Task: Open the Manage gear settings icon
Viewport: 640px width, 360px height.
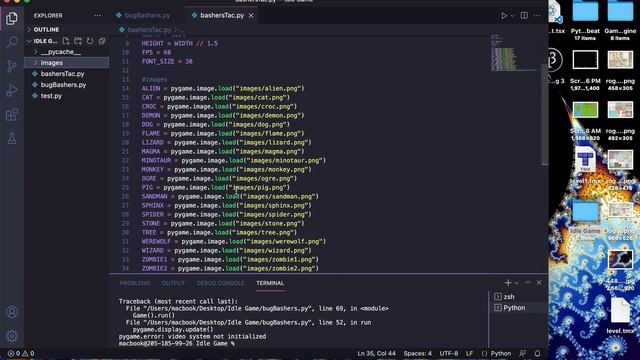Action: [x=12, y=336]
